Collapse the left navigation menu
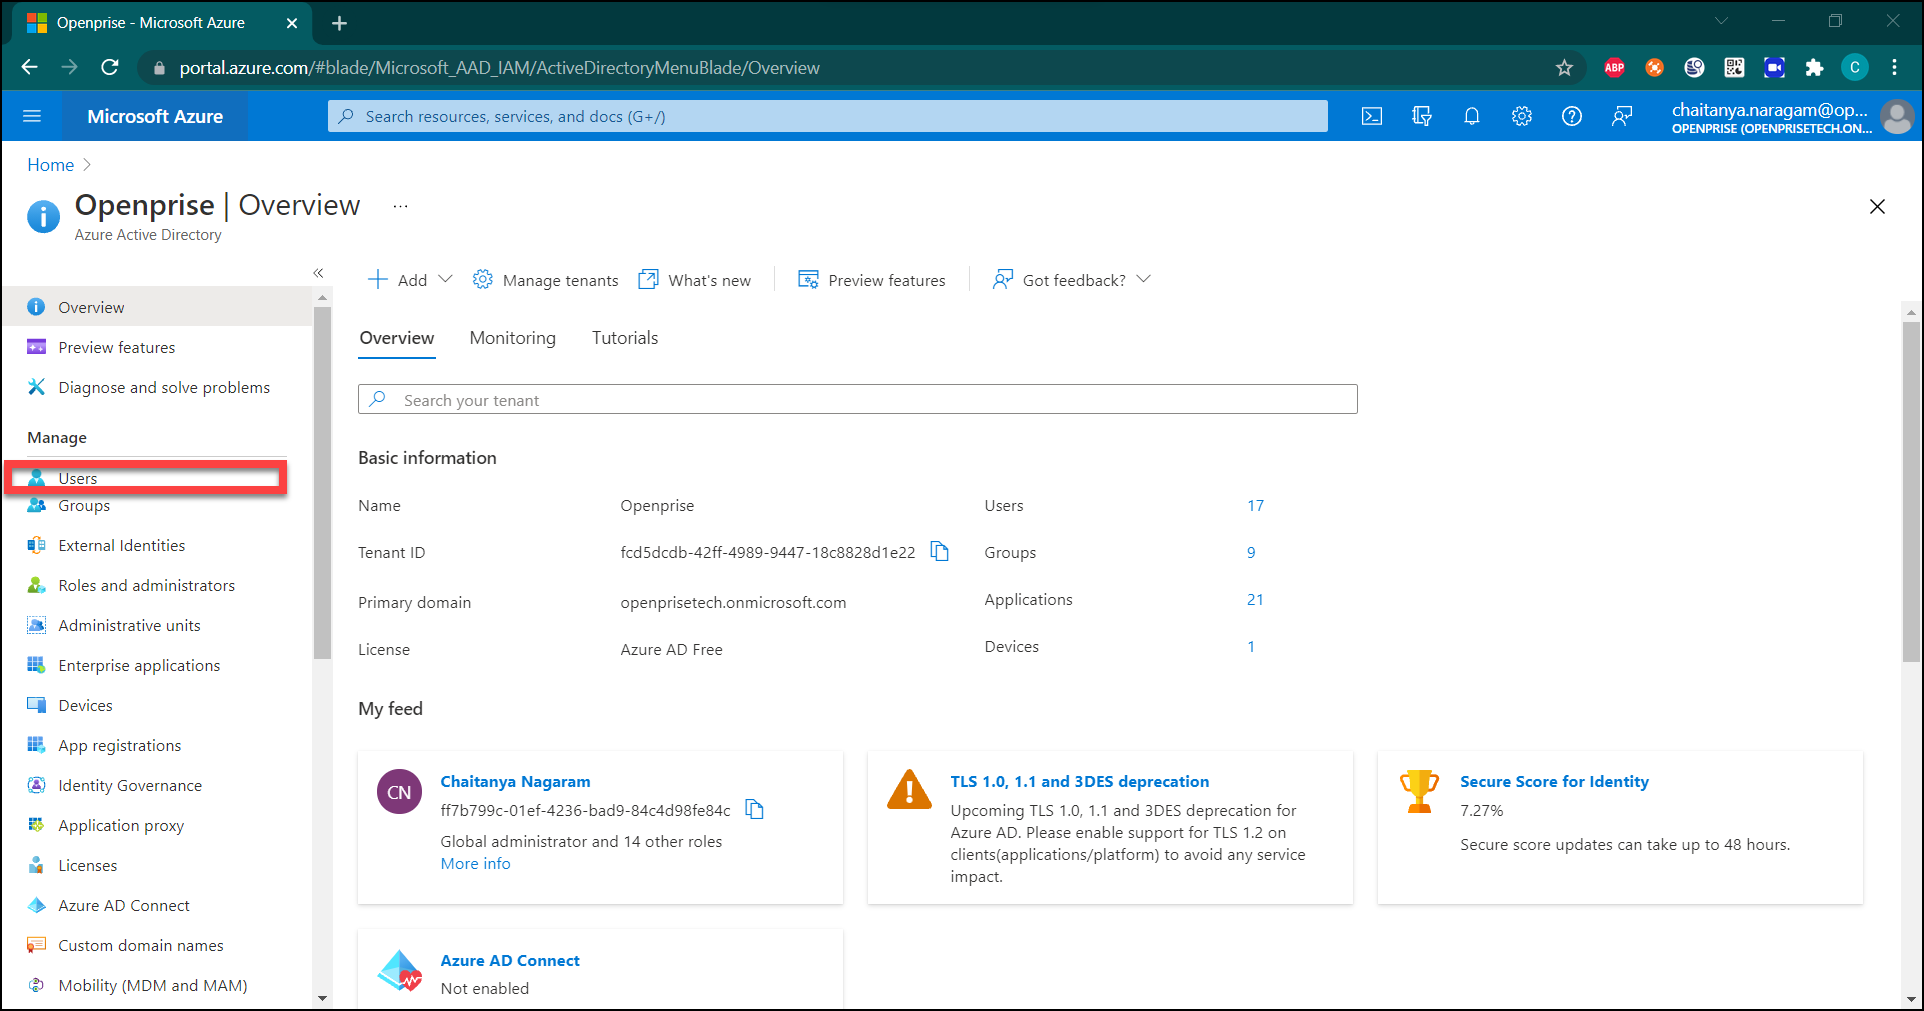 pos(318,273)
